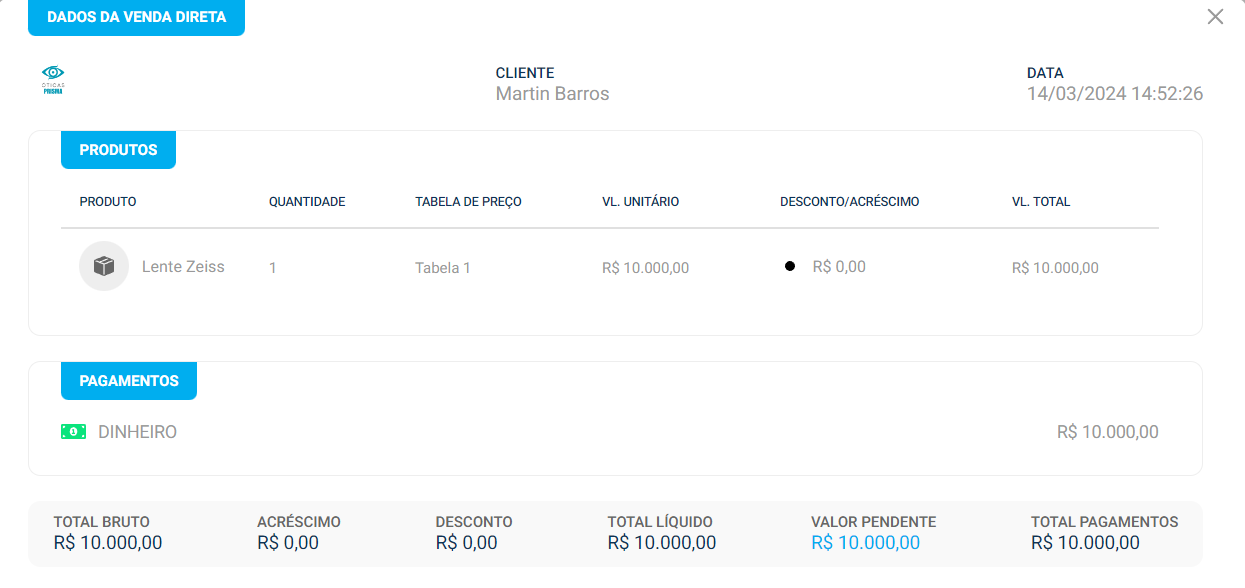Click the Produto column header
The width and height of the screenshot is (1245, 588).
coord(108,202)
